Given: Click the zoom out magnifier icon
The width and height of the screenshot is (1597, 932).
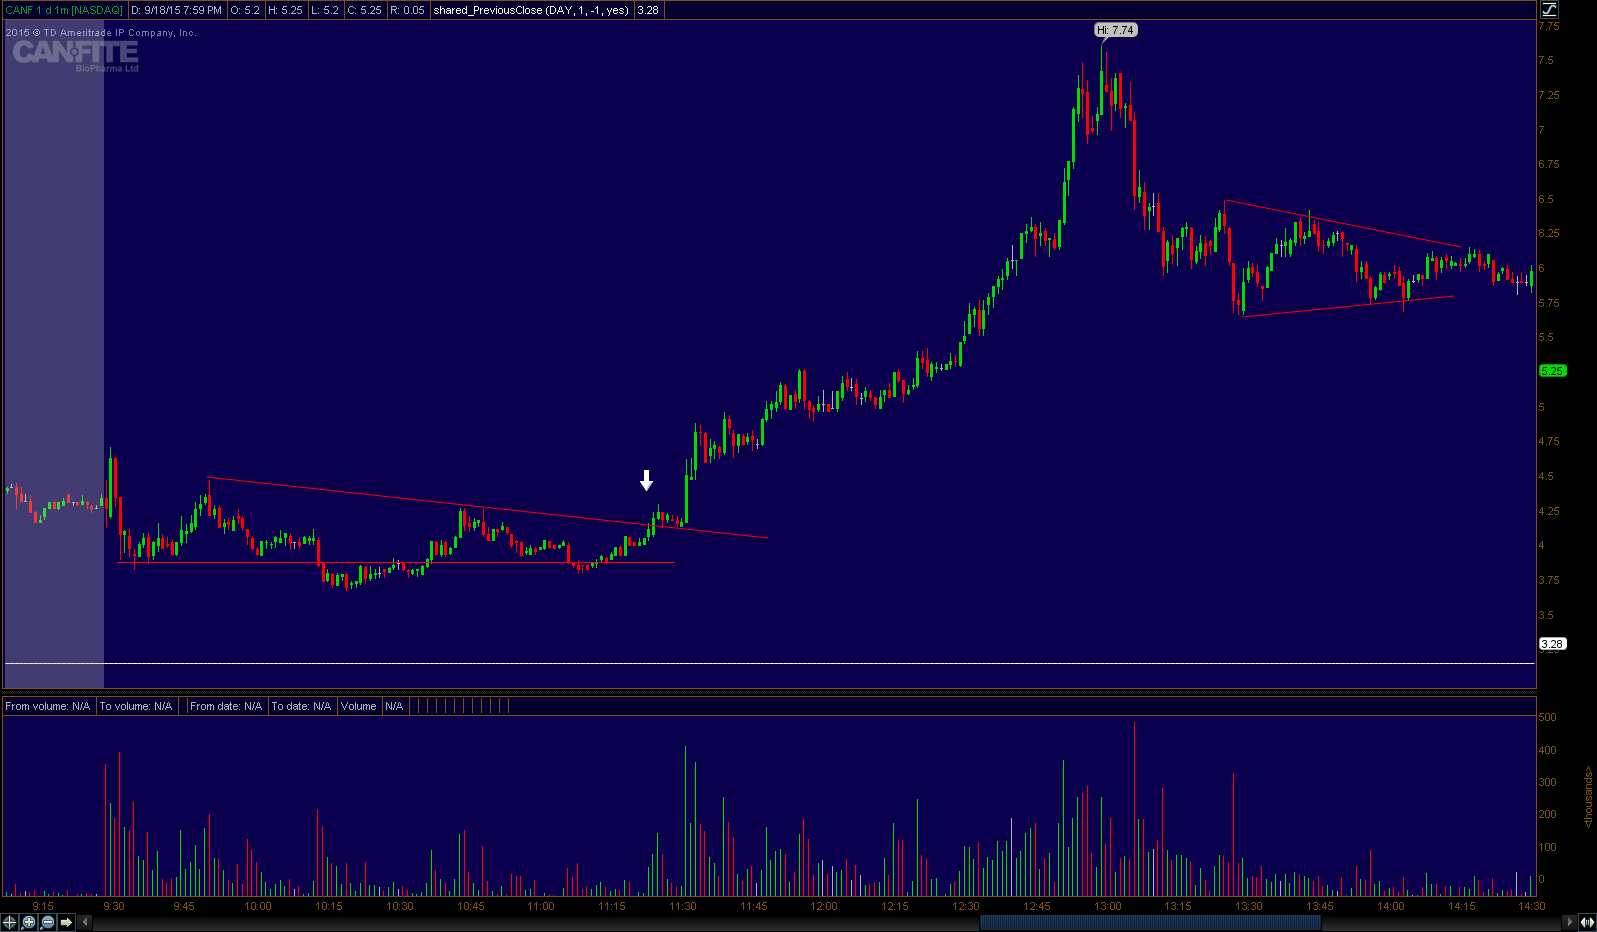Looking at the screenshot, I should click(x=47, y=922).
